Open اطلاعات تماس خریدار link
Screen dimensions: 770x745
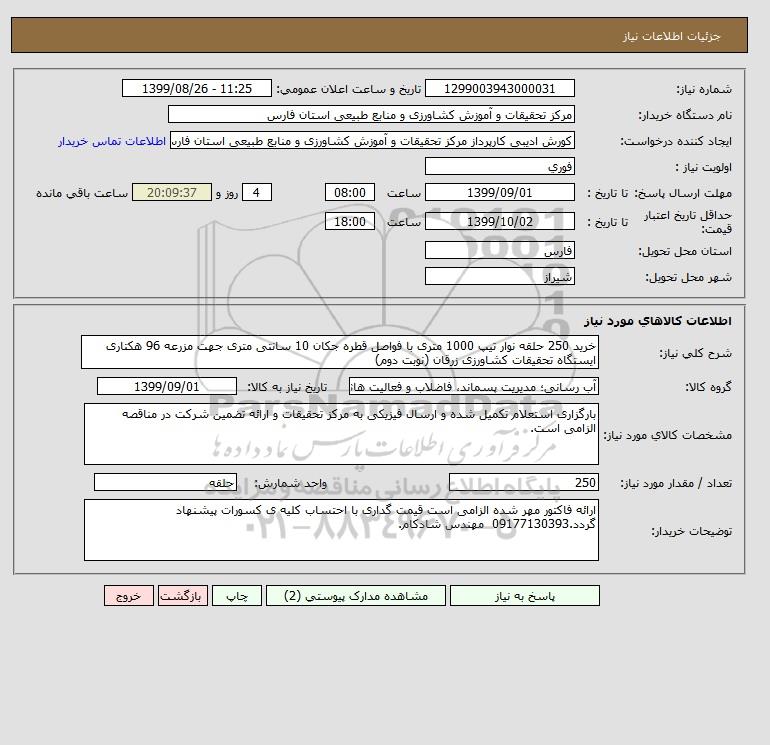point(112,141)
